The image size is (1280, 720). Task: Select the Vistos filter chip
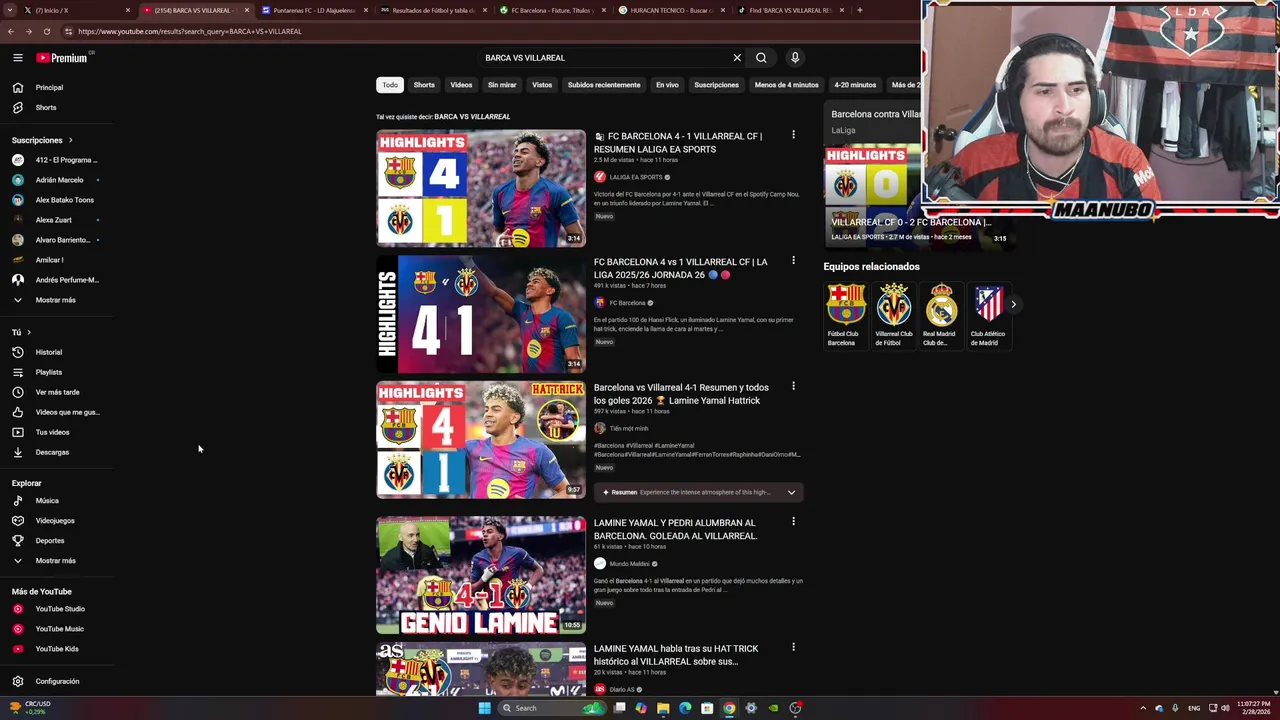tap(542, 85)
